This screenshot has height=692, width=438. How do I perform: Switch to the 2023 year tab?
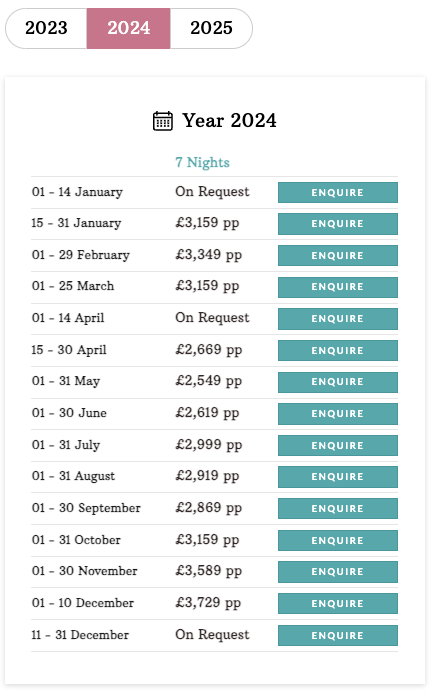click(46, 28)
